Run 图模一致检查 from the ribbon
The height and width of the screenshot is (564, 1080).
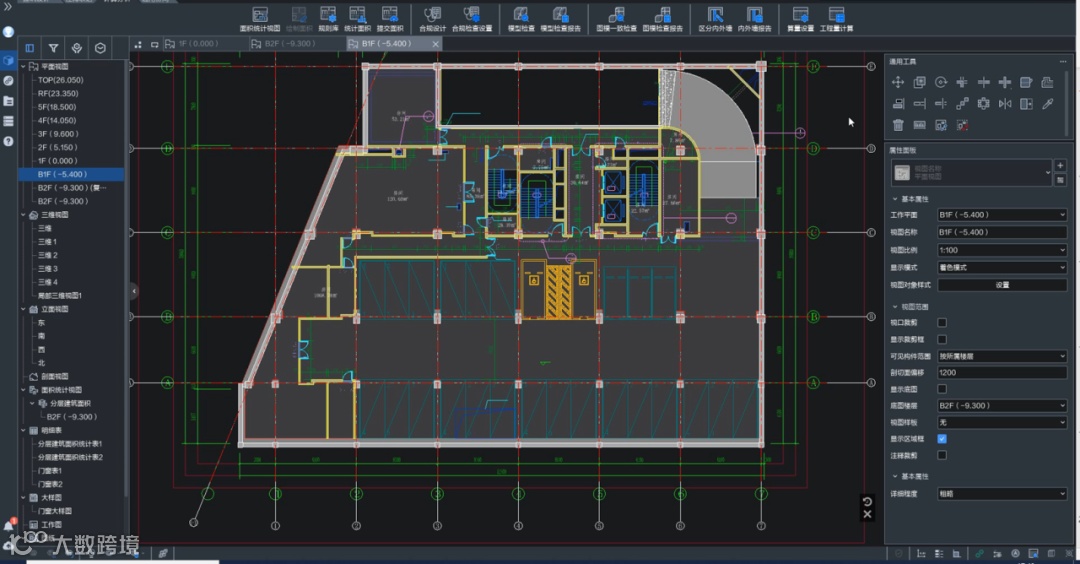click(616, 19)
